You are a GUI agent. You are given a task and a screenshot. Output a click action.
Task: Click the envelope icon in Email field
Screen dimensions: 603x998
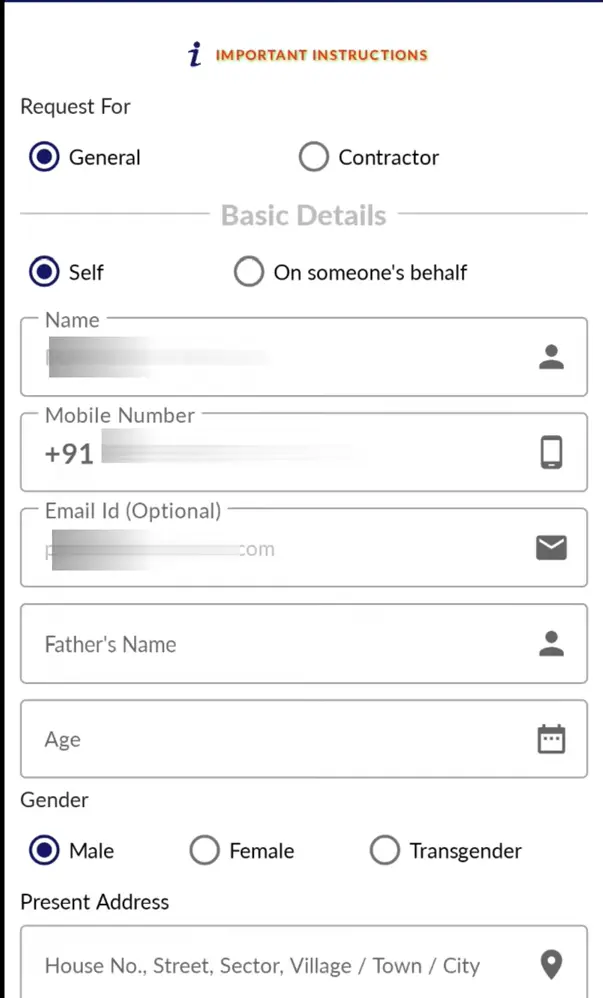pyautogui.click(x=551, y=547)
